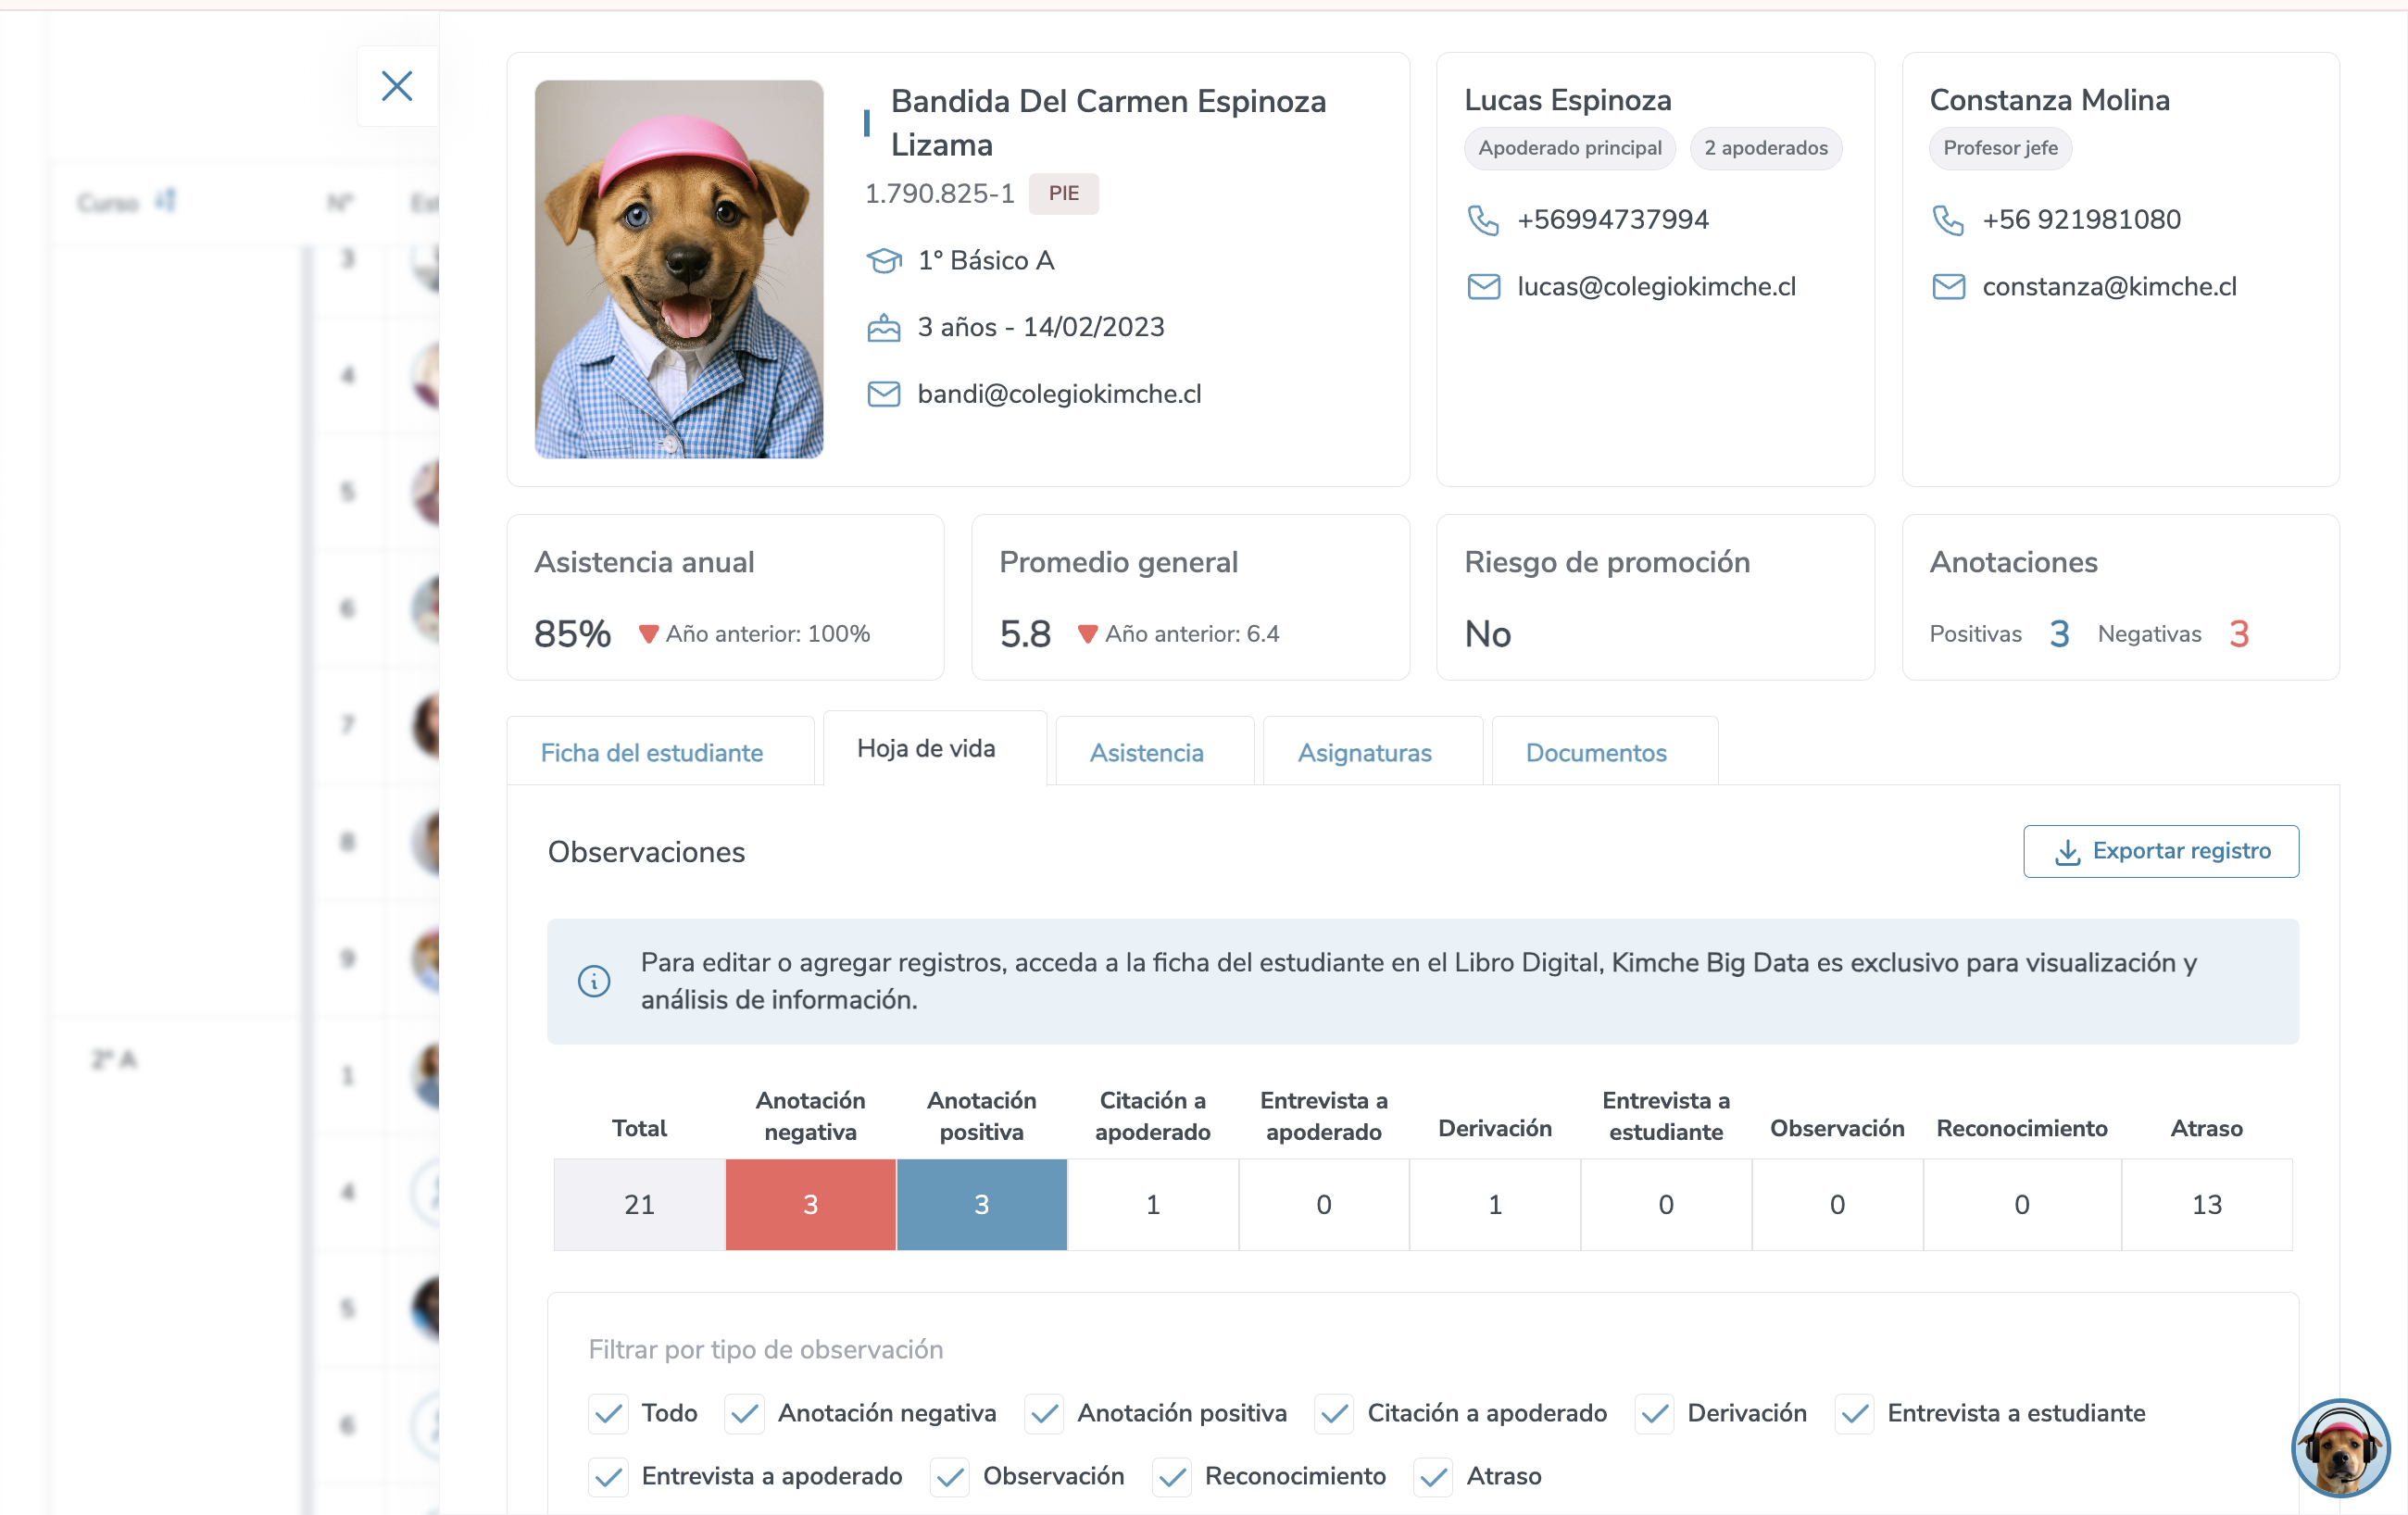
Task: Close the student detail panel with X
Action: point(397,86)
